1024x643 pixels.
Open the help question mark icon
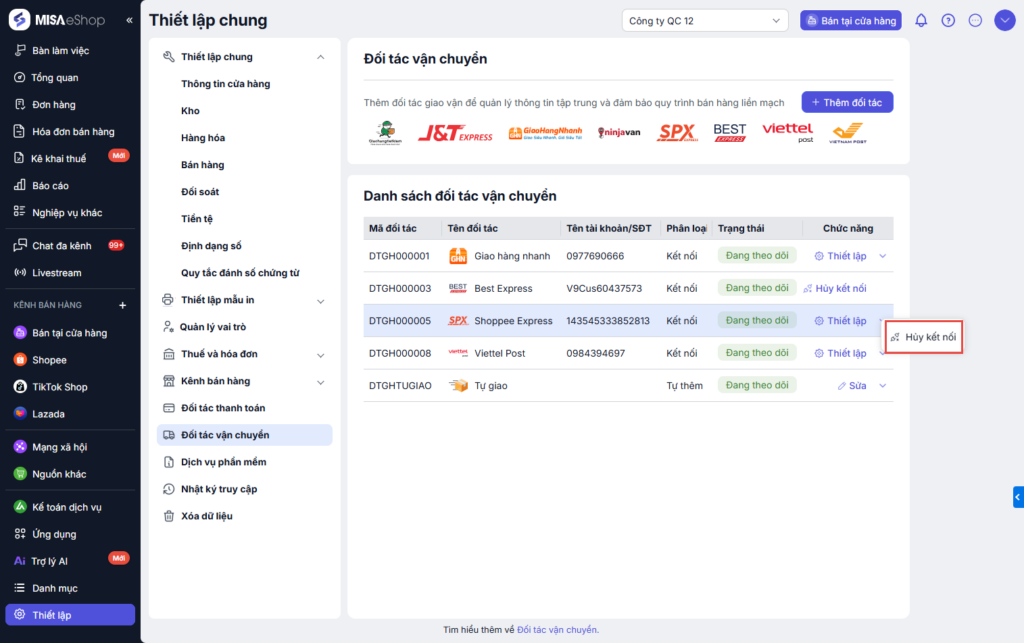[948, 20]
